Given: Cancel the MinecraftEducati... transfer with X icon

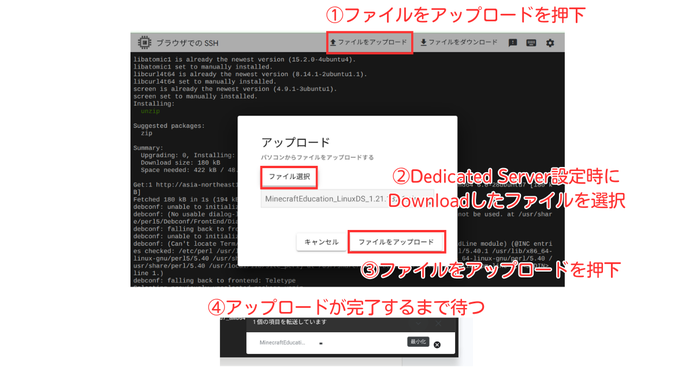Looking at the screenshot, I should point(437,344).
